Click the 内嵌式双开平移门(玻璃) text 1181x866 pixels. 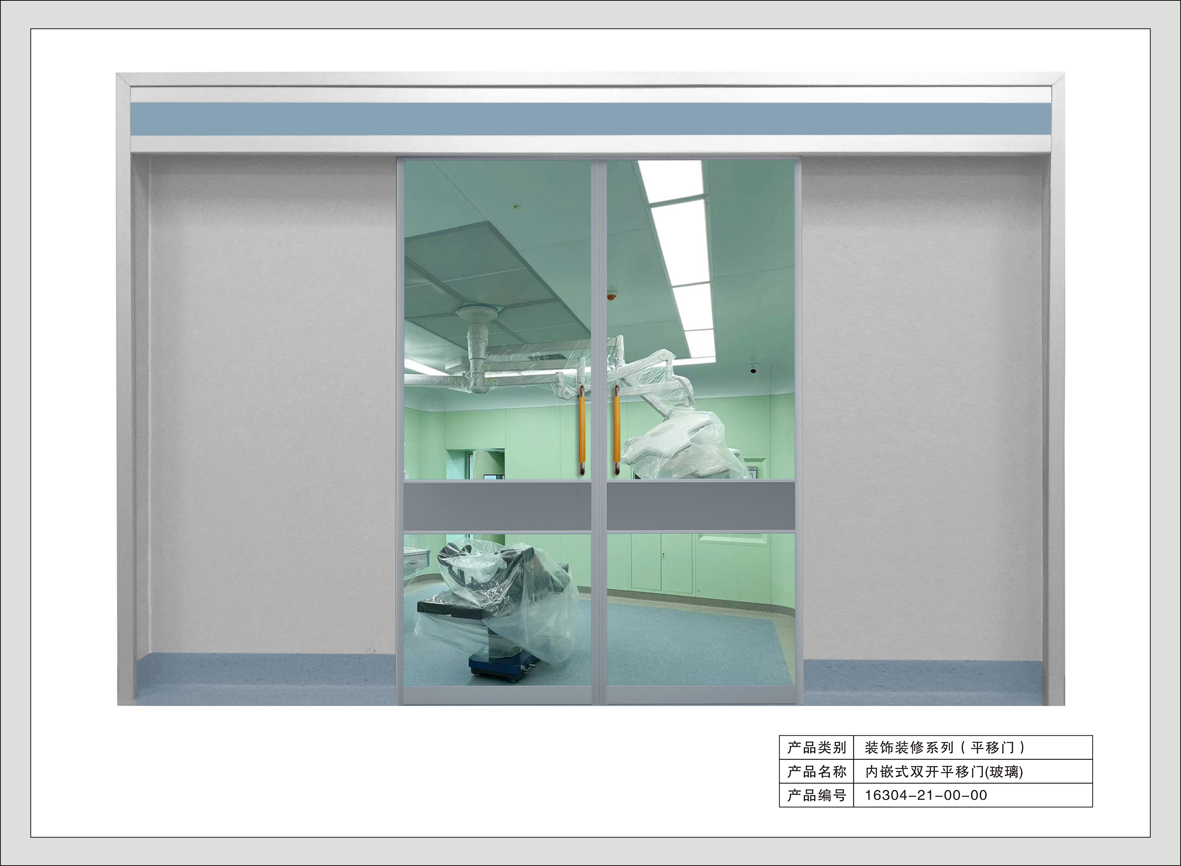[943, 771]
